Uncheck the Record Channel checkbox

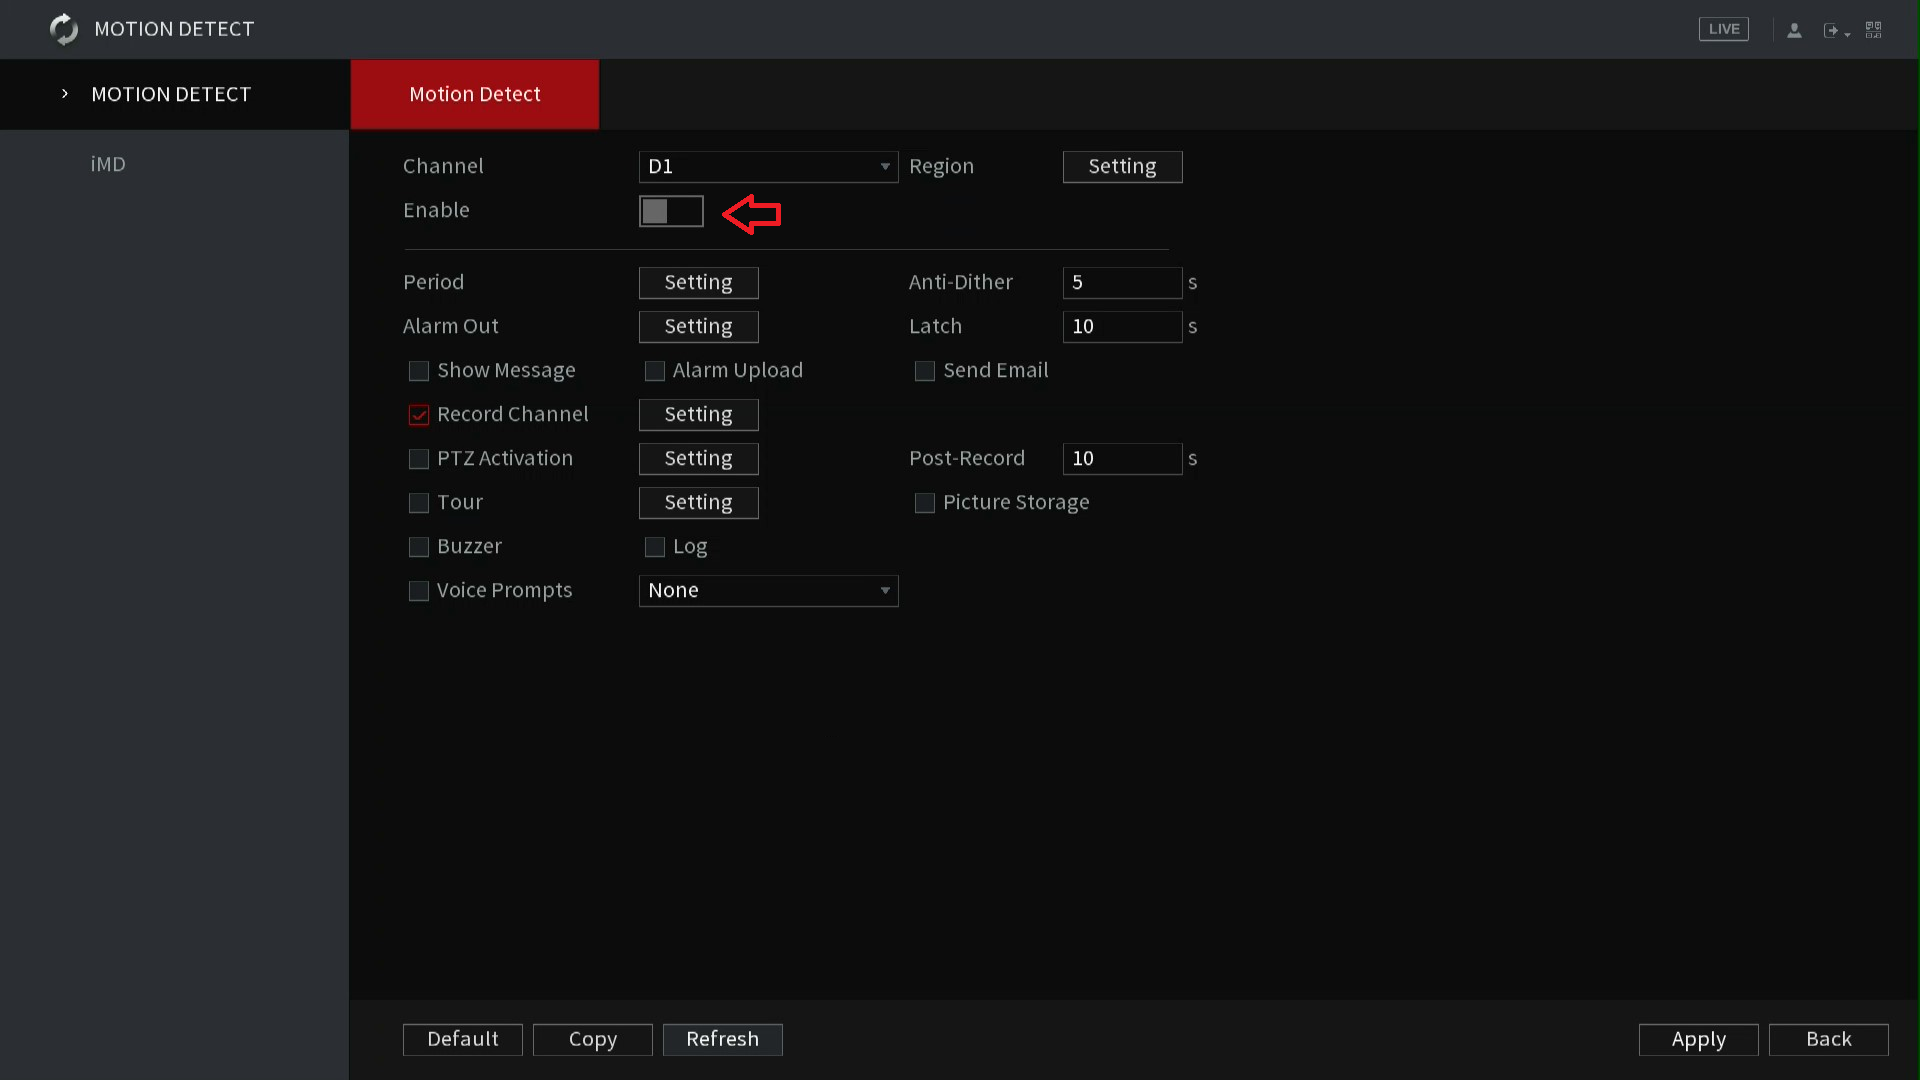tap(419, 414)
